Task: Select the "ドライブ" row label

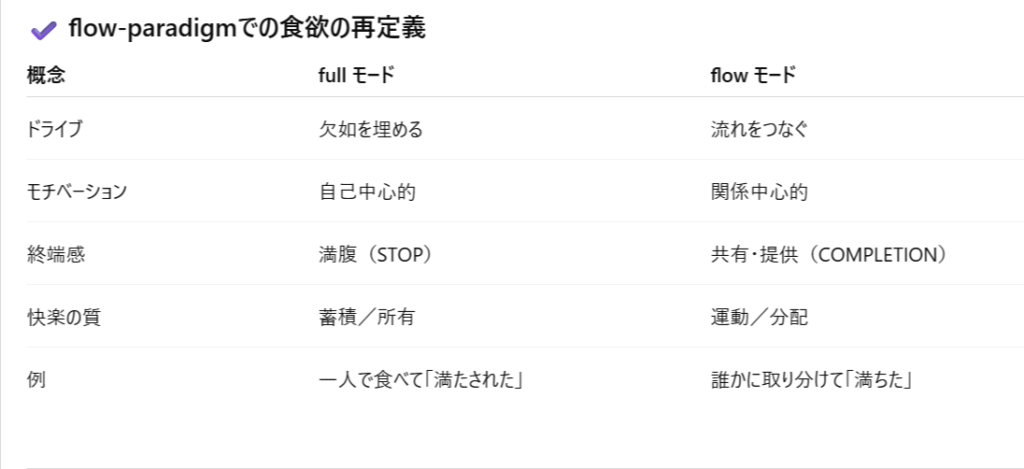Action: tap(54, 129)
